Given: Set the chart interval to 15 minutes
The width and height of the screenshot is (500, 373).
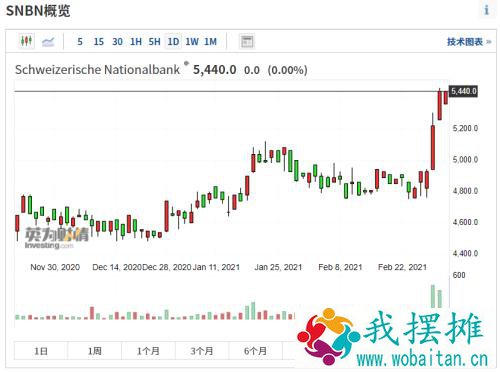Looking at the screenshot, I should [99, 42].
